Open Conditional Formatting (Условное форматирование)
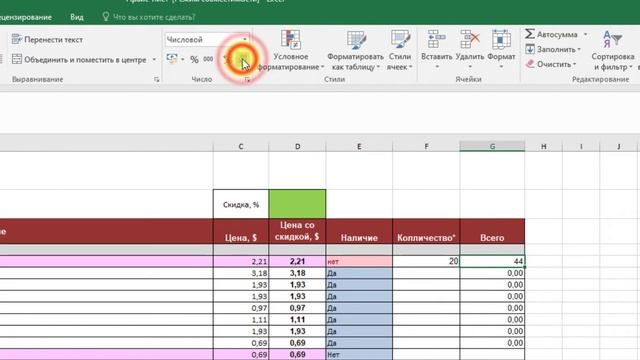This screenshot has width=640, height=360. click(x=291, y=51)
